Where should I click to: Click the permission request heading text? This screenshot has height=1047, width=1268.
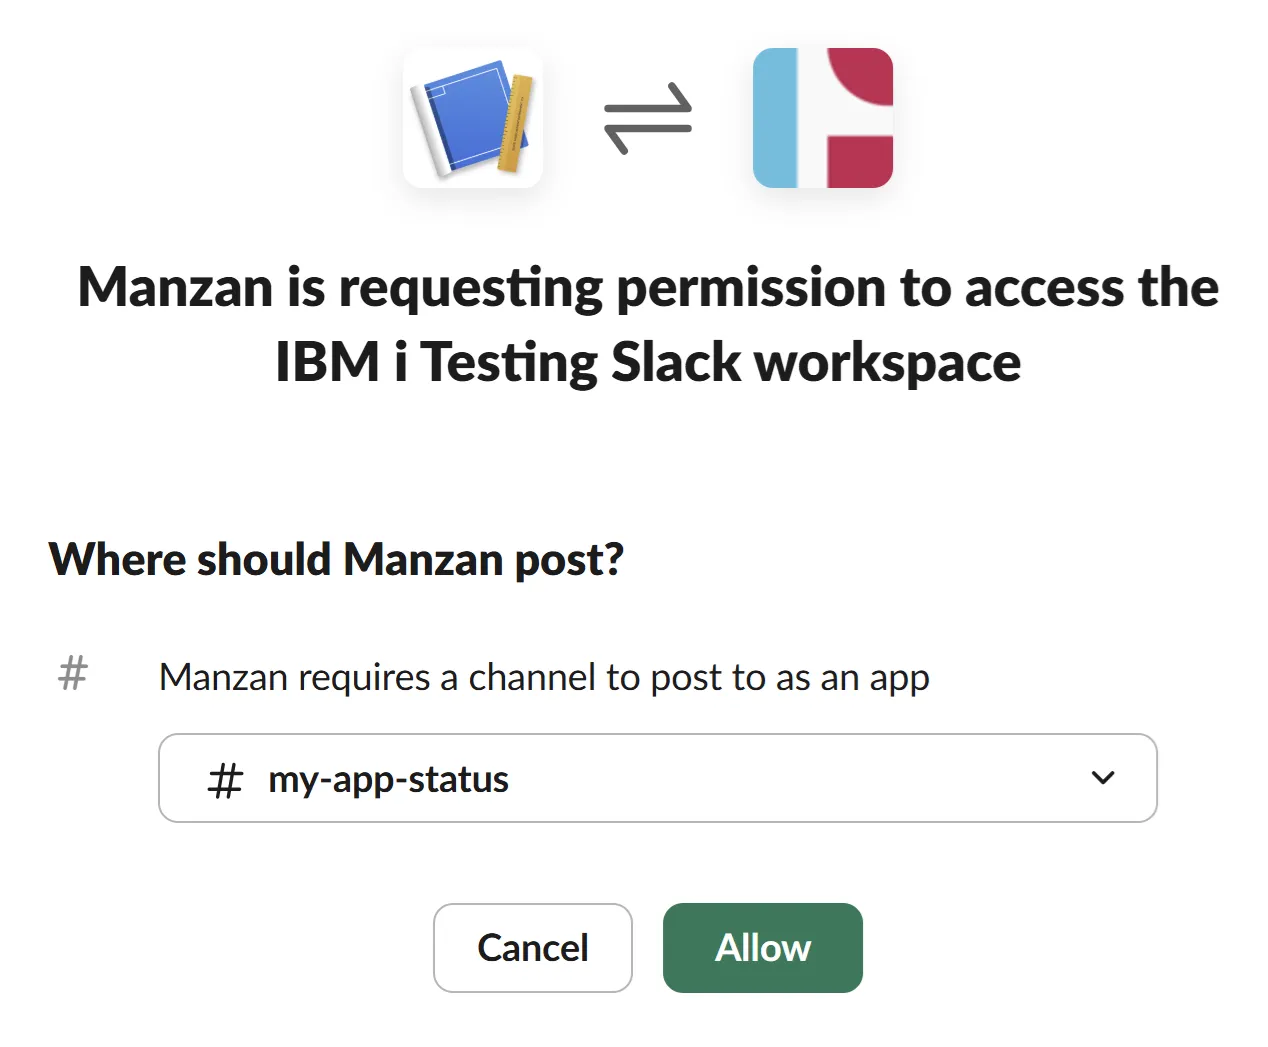click(x=647, y=325)
